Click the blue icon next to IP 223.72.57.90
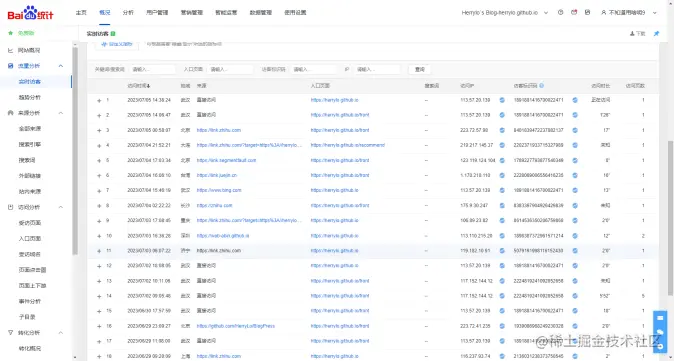The width and height of the screenshot is (674, 361). point(502,130)
